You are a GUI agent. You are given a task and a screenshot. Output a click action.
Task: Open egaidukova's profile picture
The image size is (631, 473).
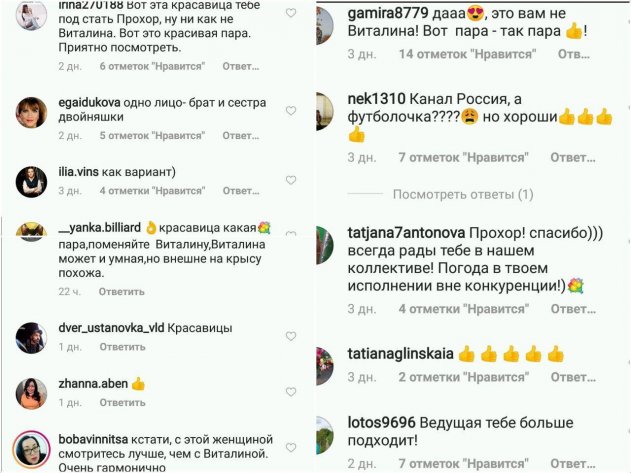31,112
